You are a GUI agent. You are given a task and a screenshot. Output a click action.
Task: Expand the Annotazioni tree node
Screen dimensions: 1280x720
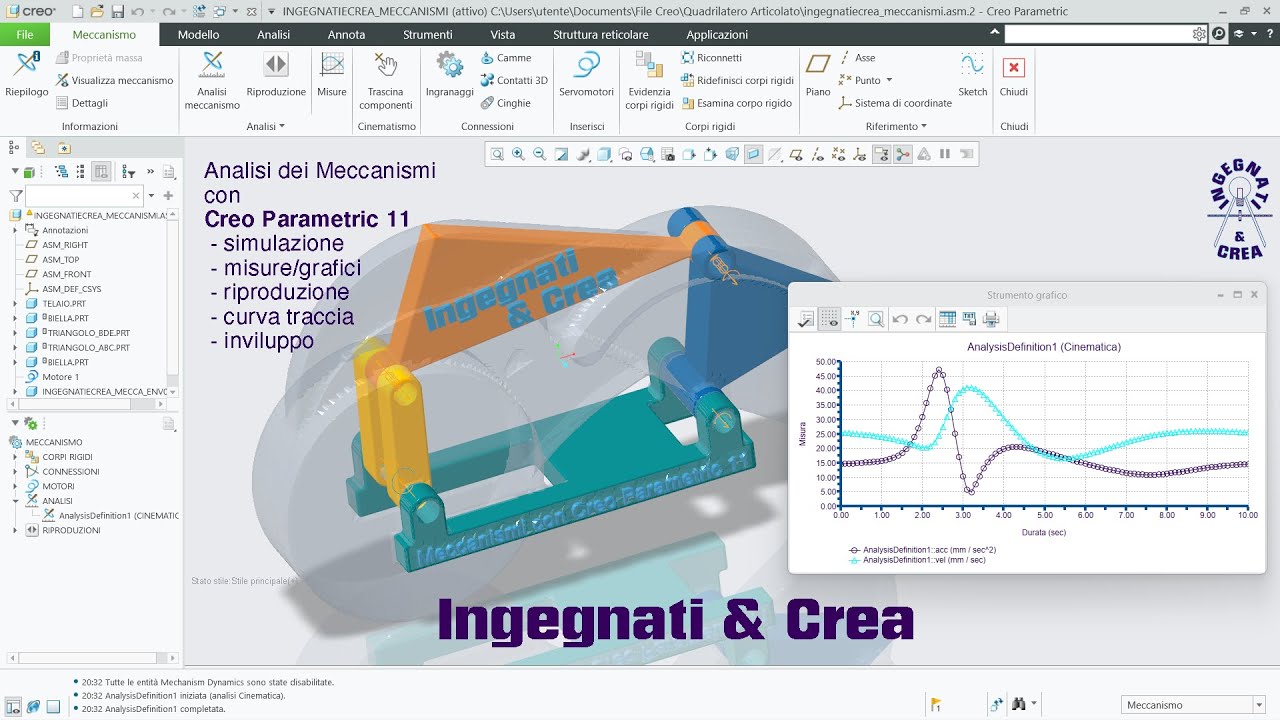pos(15,230)
